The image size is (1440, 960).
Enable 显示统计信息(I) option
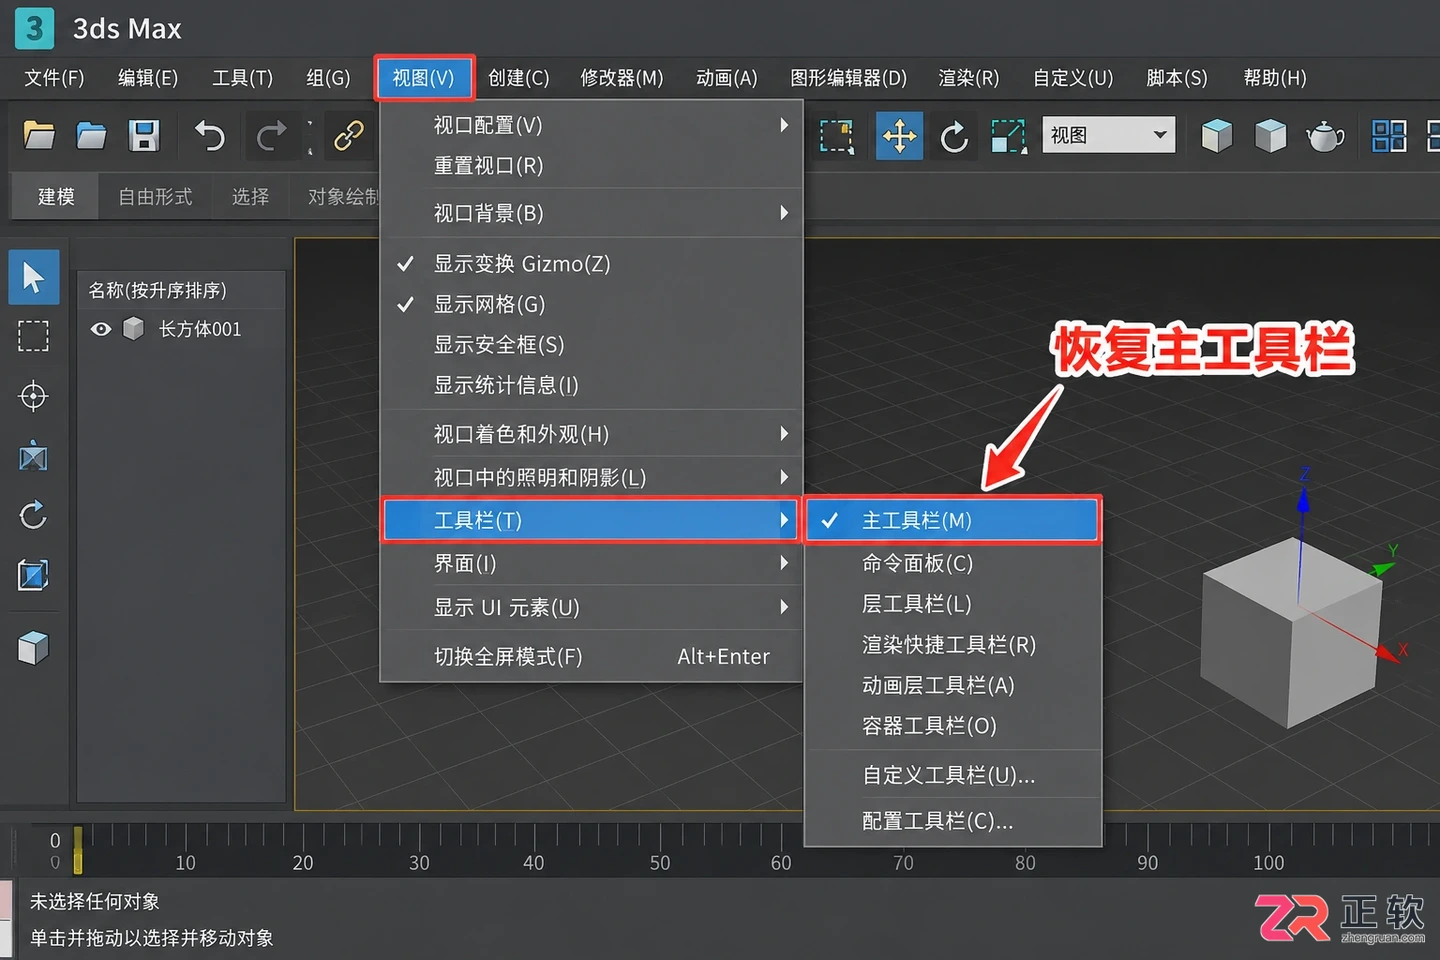pos(592,385)
